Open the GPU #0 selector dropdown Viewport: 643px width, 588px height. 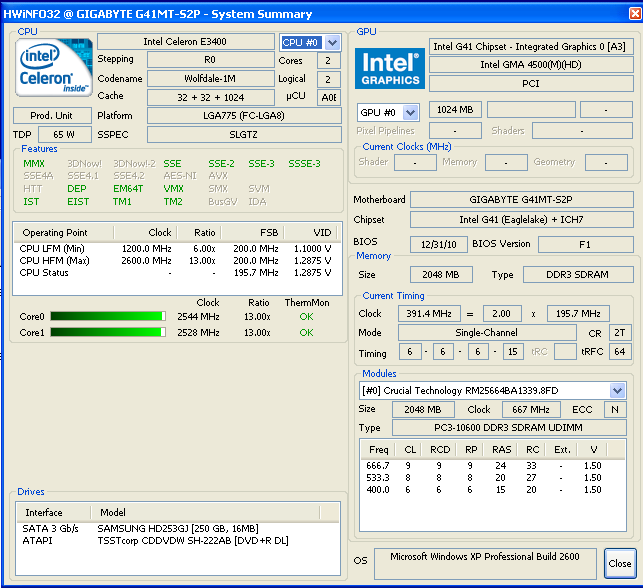point(410,112)
